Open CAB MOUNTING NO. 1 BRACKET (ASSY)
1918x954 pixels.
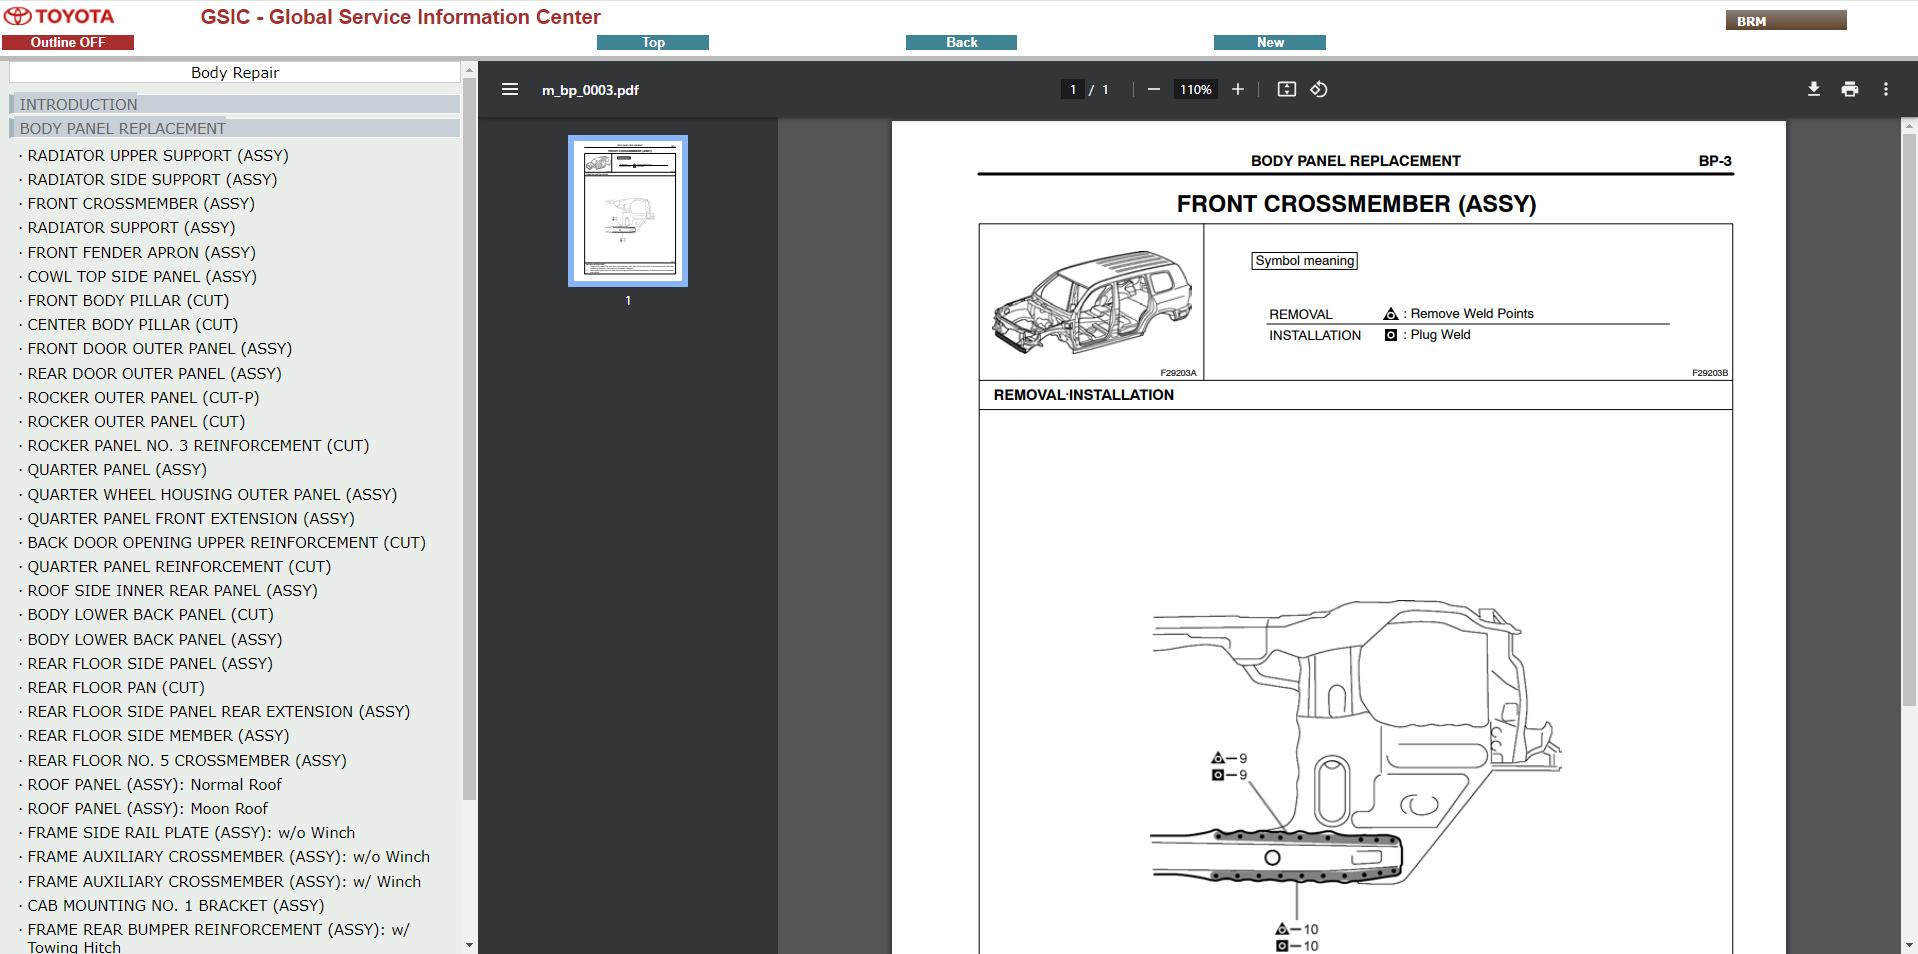point(175,905)
